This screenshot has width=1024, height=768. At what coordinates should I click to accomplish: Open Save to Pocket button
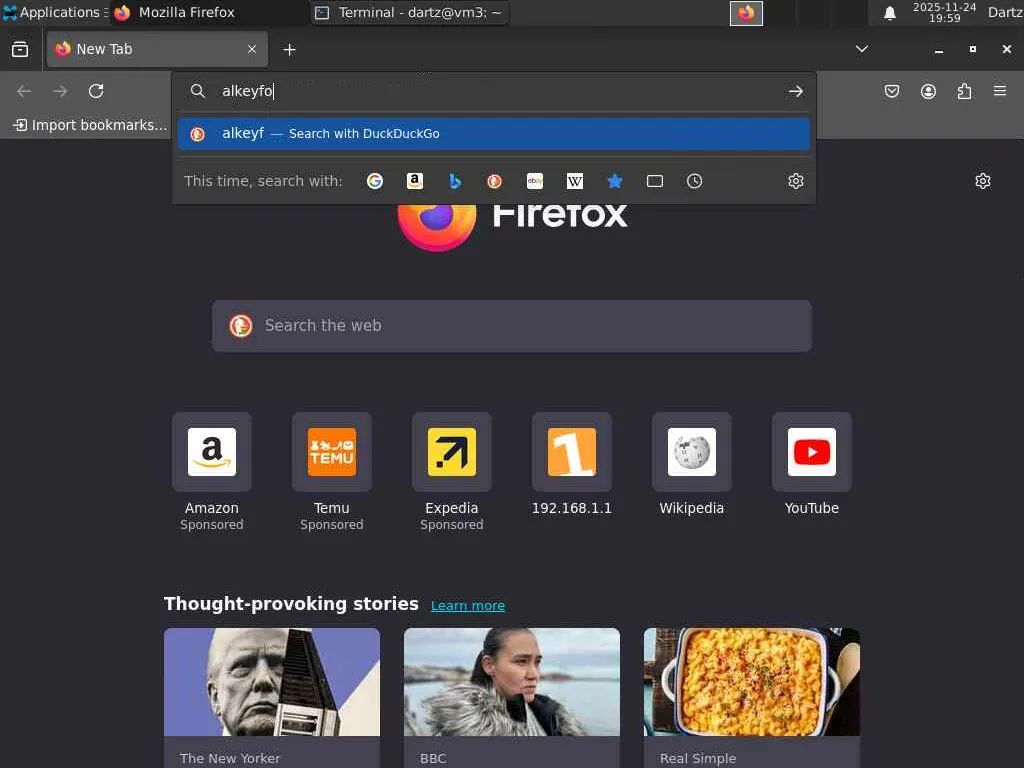click(x=892, y=91)
